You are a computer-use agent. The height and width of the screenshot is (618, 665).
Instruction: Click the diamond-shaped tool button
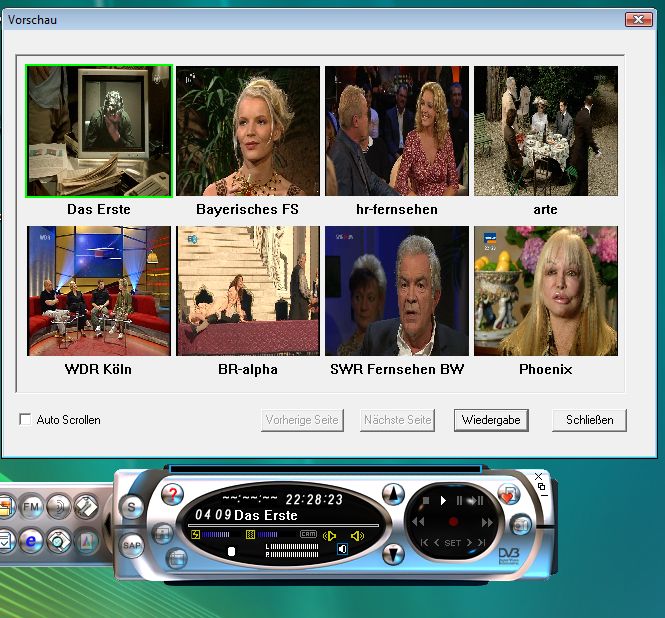pyautogui.click(x=86, y=506)
